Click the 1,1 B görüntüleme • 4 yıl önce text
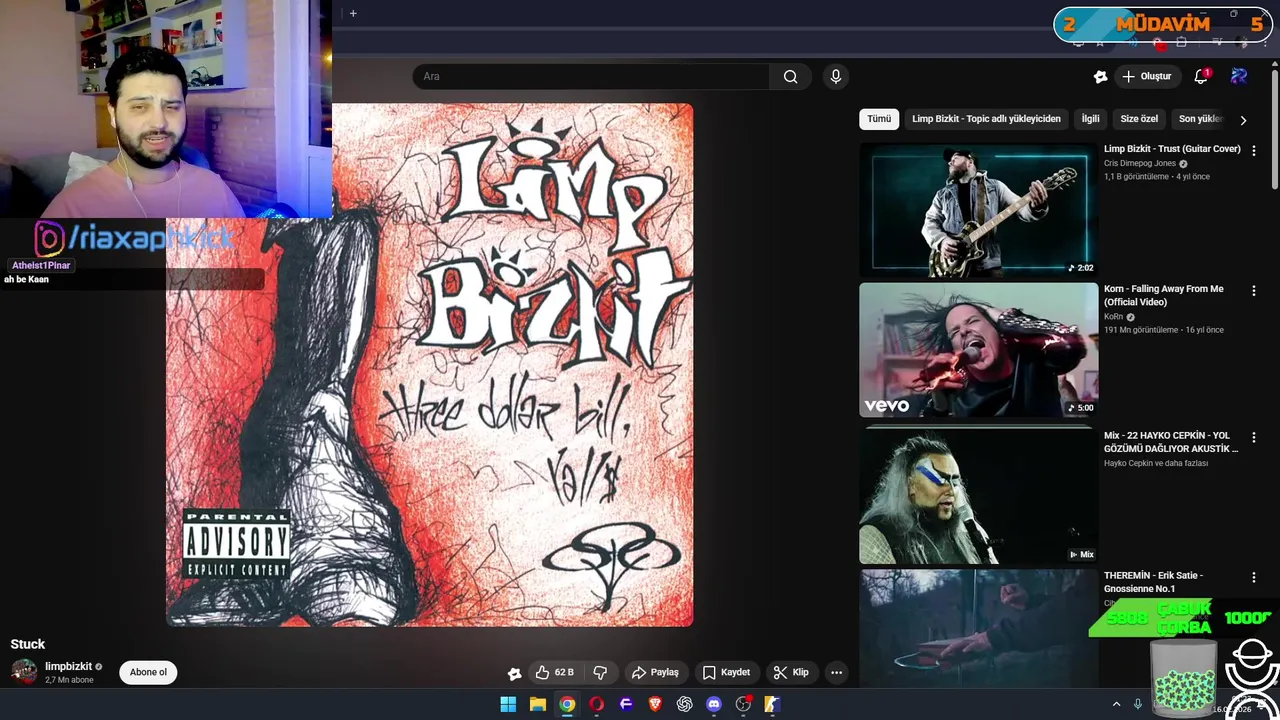Image resolution: width=1280 pixels, height=720 pixels. coord(1157,177)
